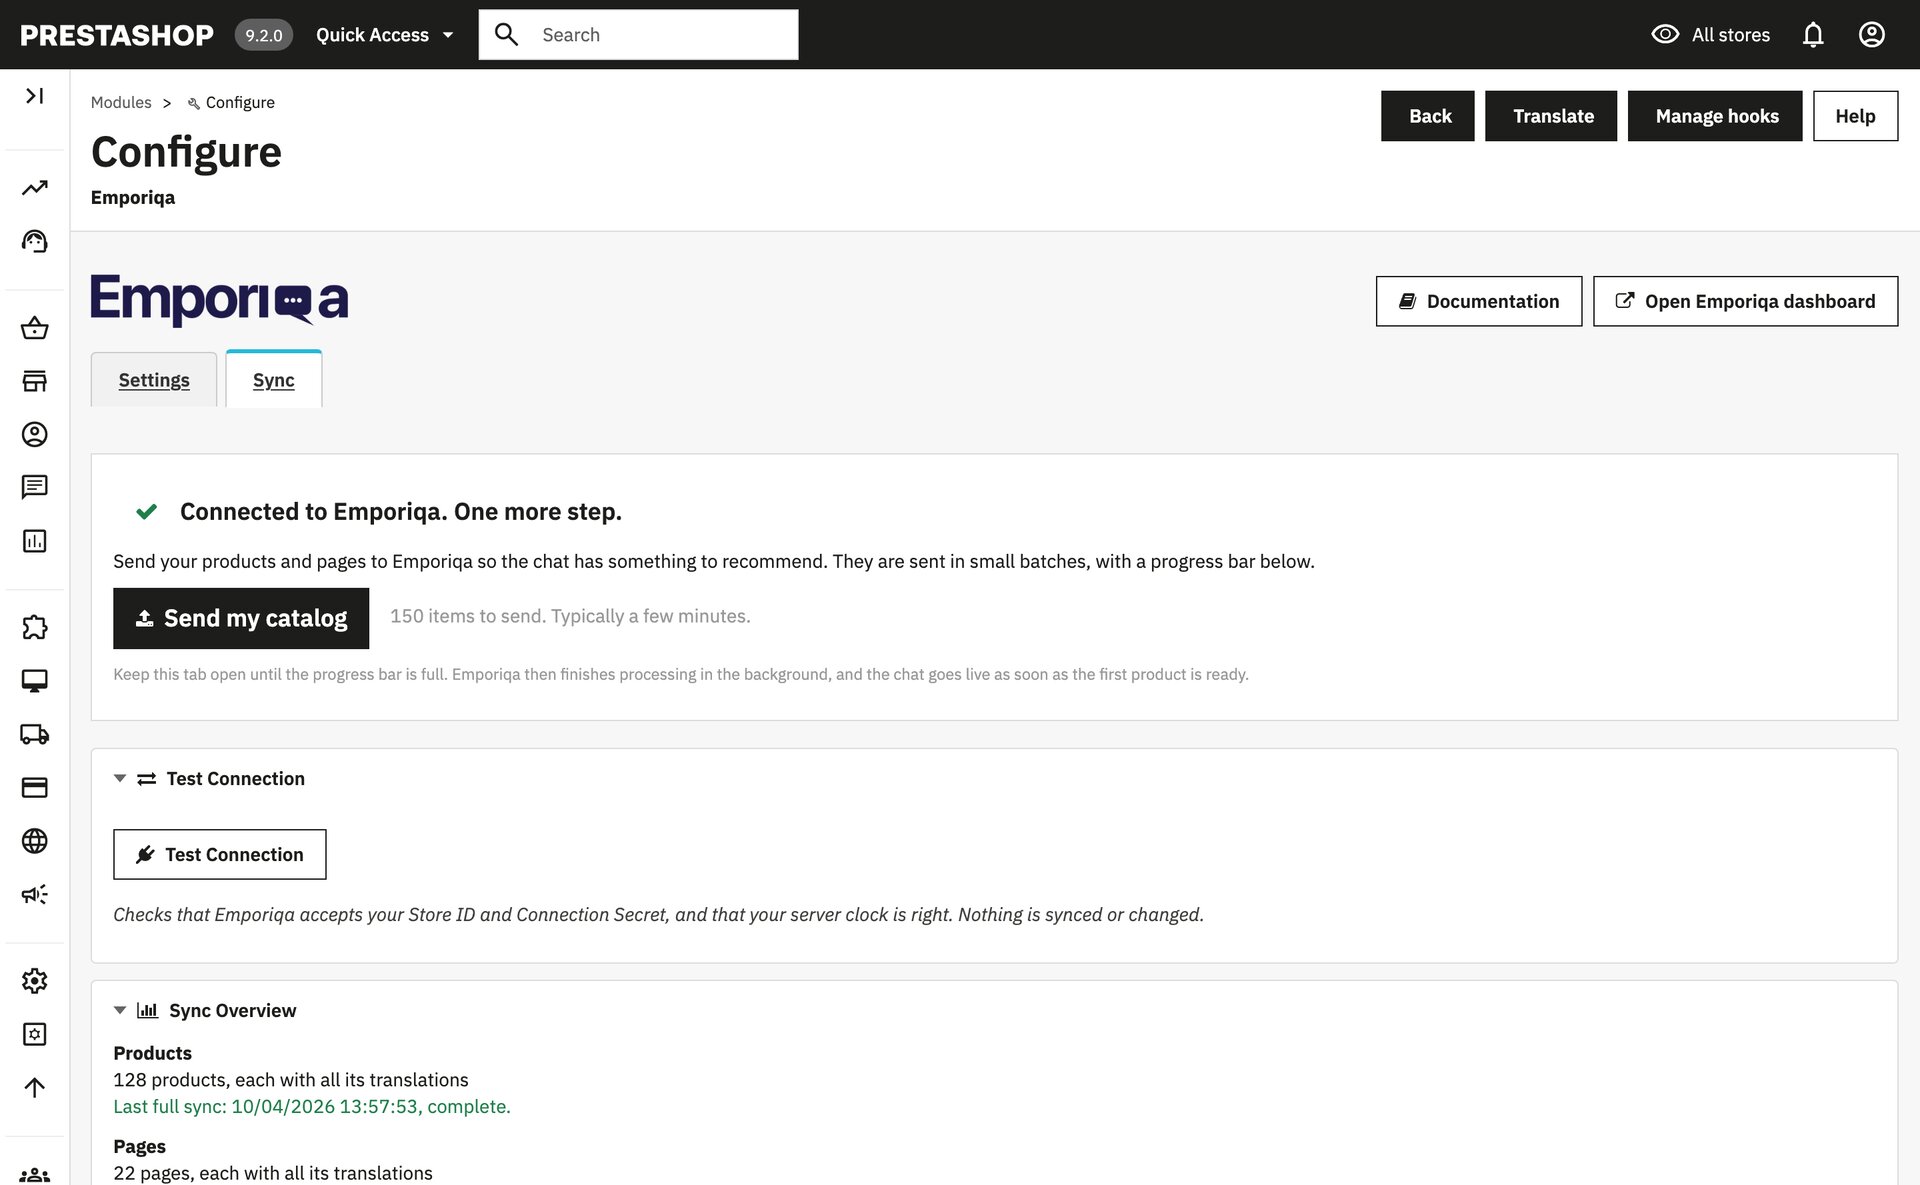Click the 9.2.0 version badge
Image resolution: width=1920 pixels, height=1185 pixels.
pyautogui.click(x=264, y=35)
